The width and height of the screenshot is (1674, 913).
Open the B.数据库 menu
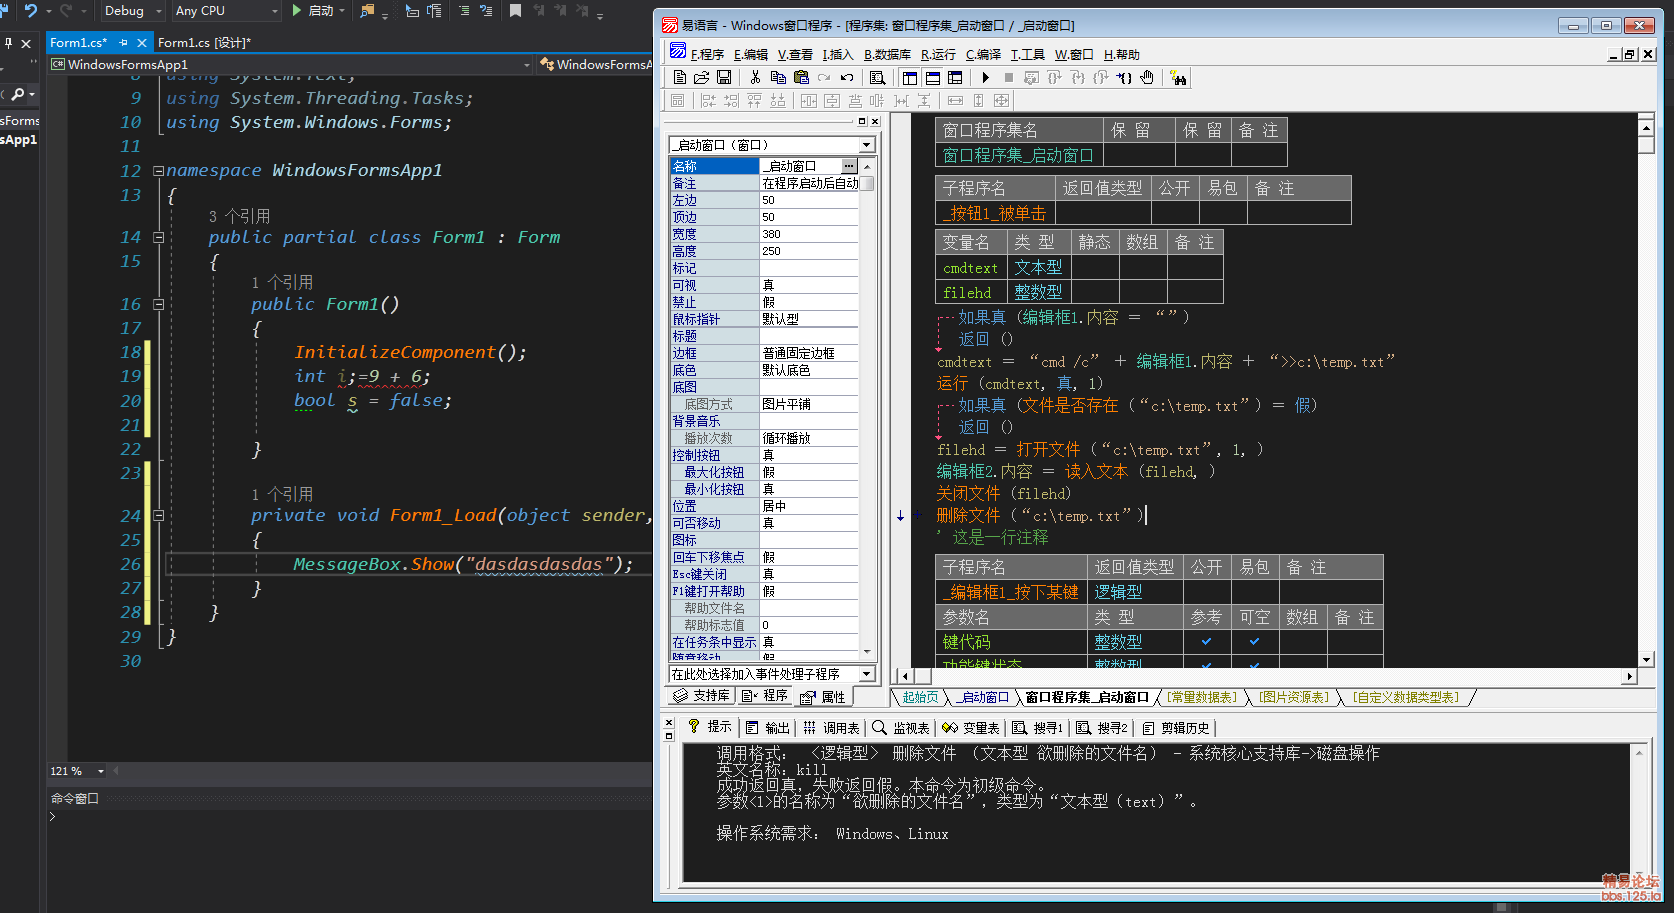point(887,54)
